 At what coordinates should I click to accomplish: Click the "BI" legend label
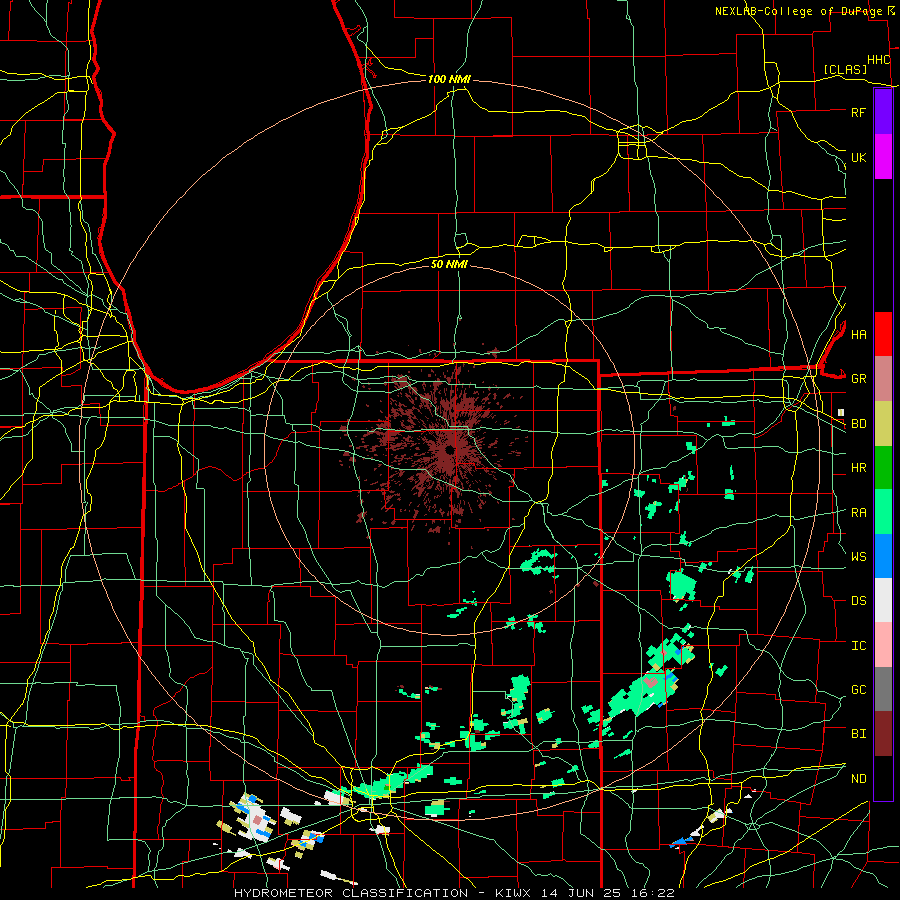point(858,734)
